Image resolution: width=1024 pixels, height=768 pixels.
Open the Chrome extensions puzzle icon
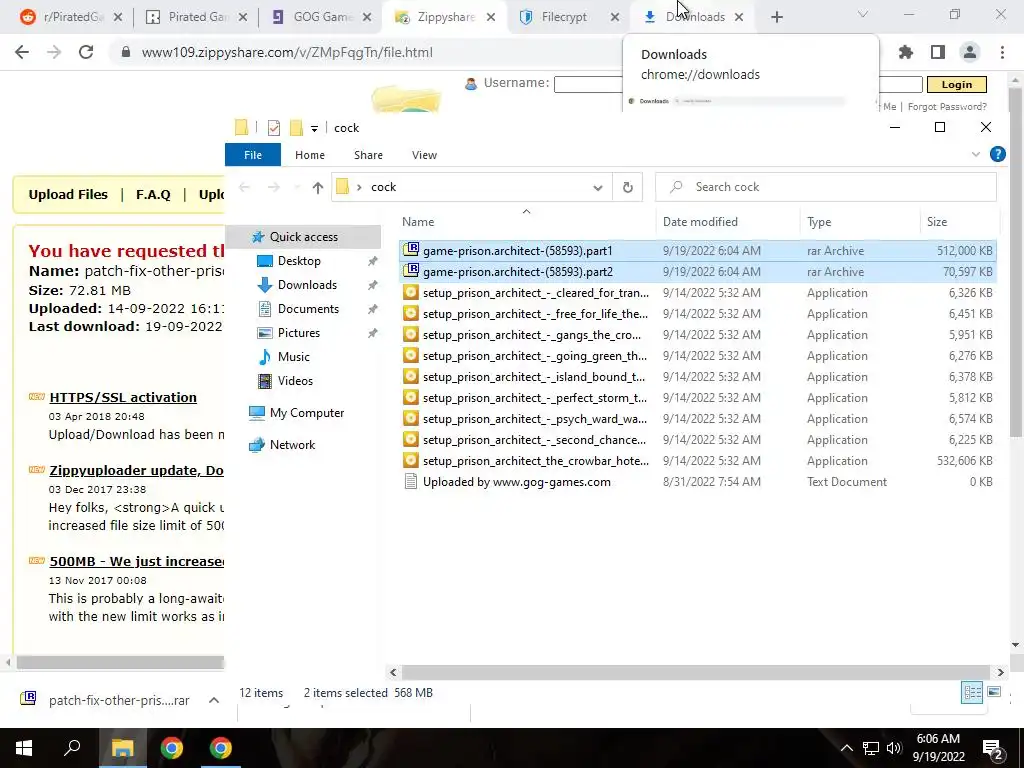905,52
